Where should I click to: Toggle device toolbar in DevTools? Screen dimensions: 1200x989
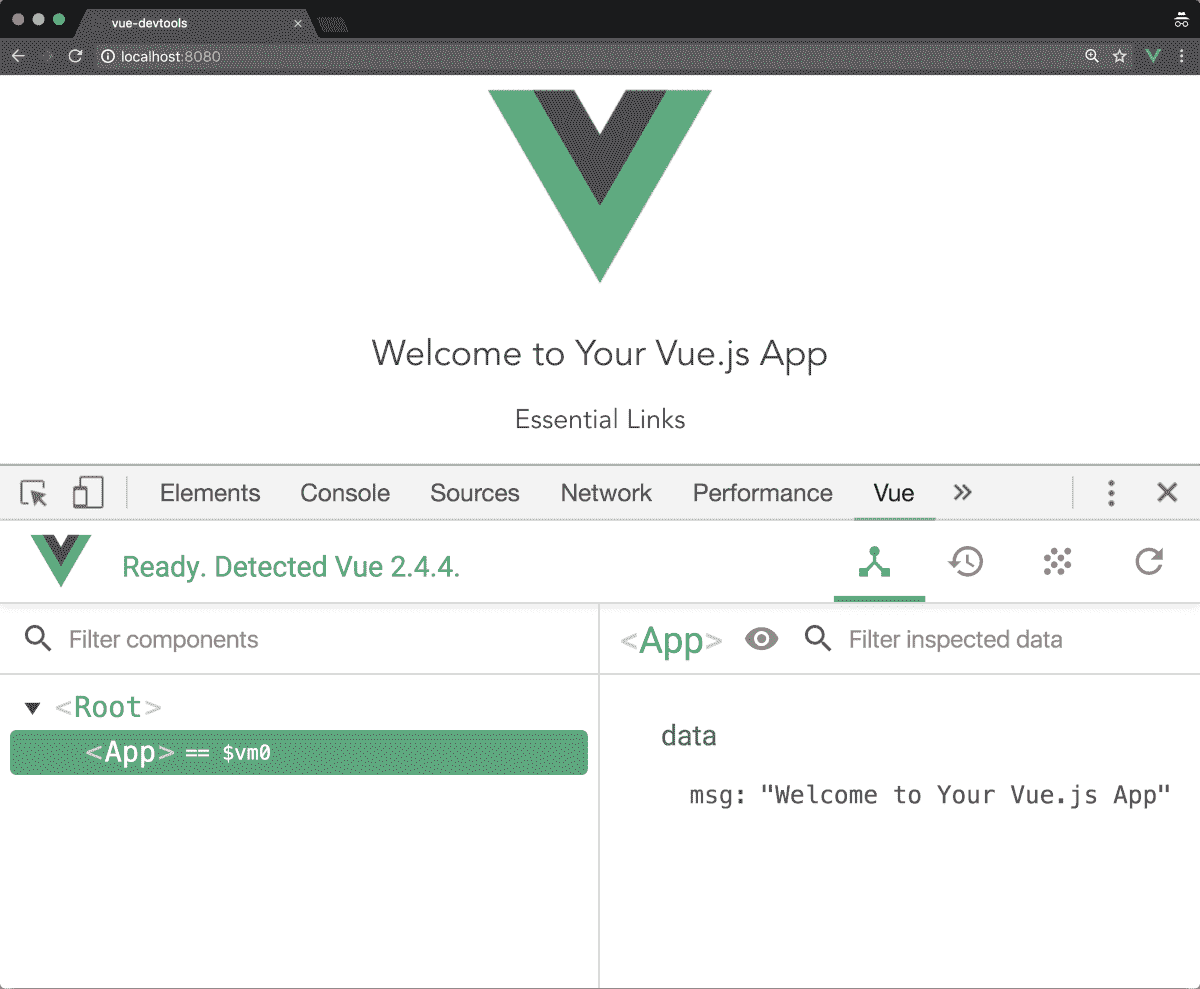coord(88,493)
